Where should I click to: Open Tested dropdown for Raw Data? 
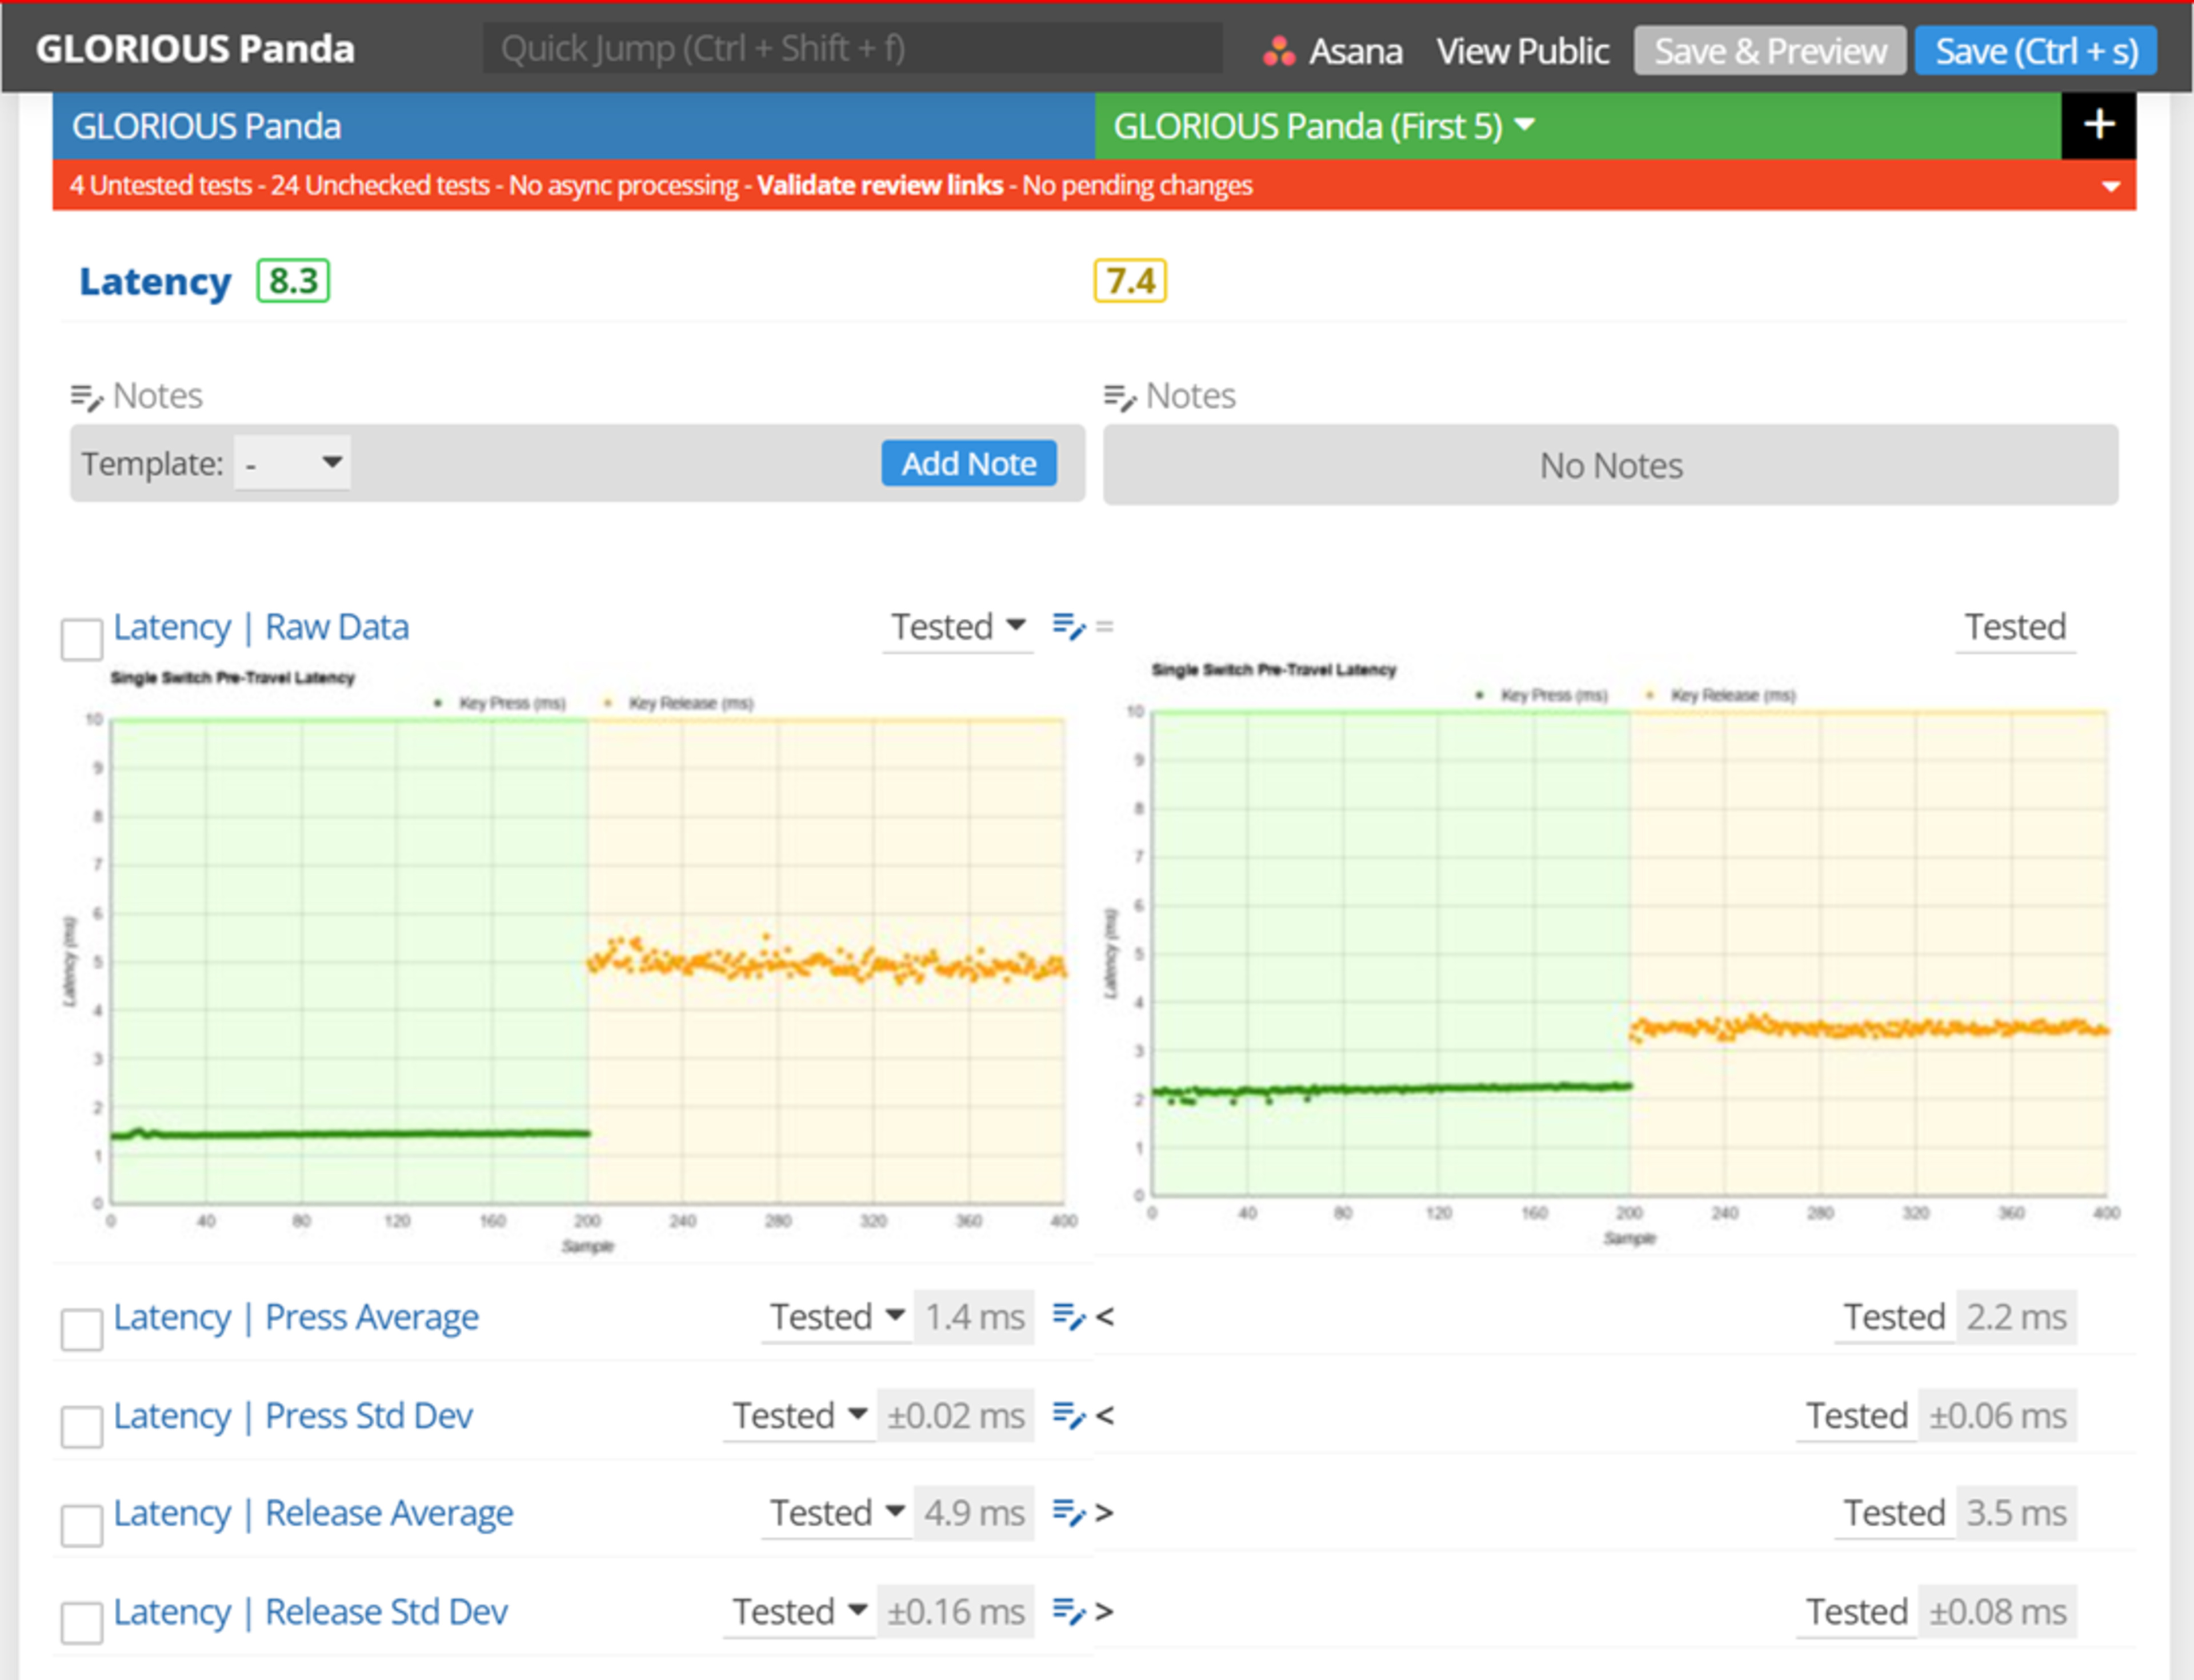[957, 627]
